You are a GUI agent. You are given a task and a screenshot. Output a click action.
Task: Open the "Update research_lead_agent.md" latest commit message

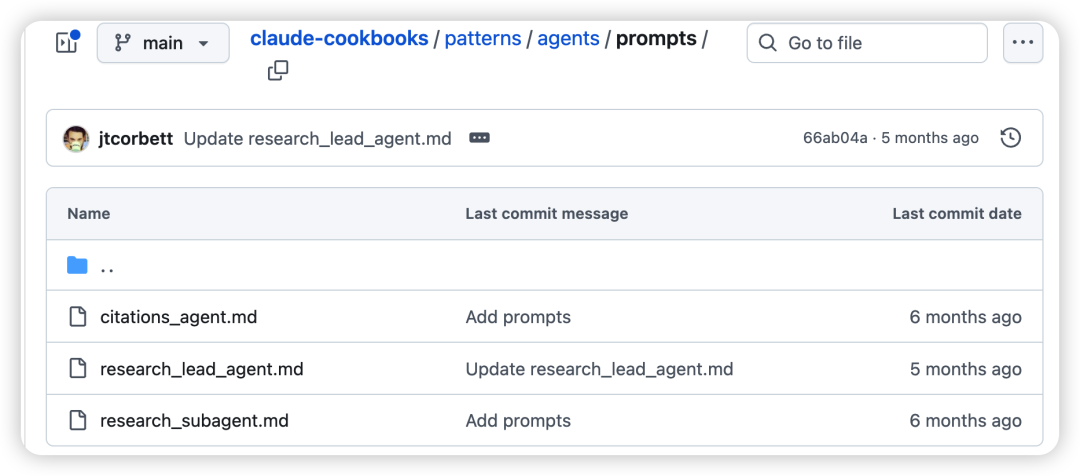coord(317,138)
